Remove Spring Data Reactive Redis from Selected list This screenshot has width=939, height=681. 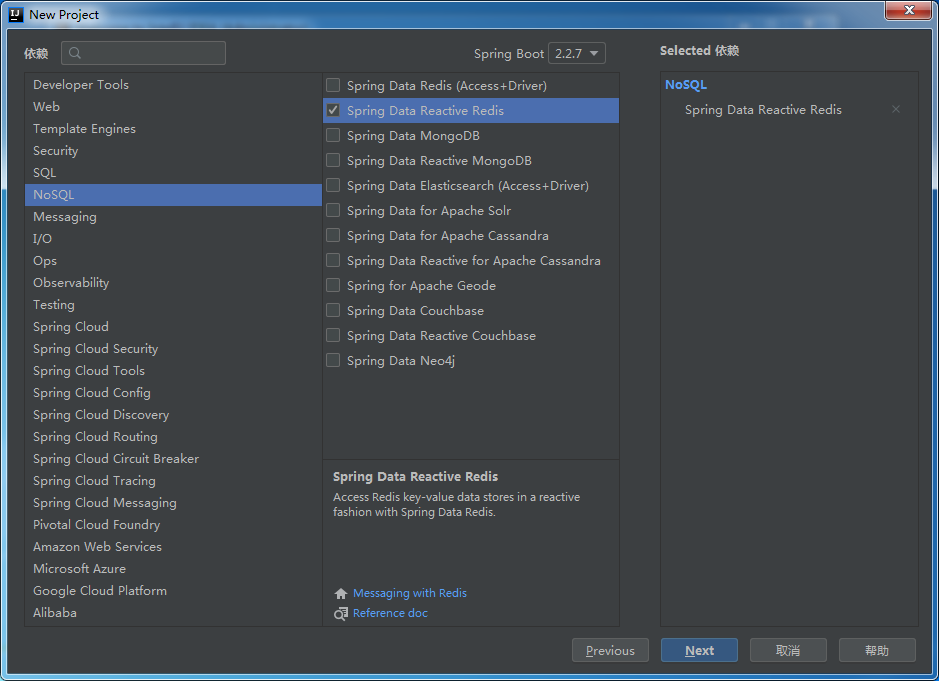click(895, 109)
